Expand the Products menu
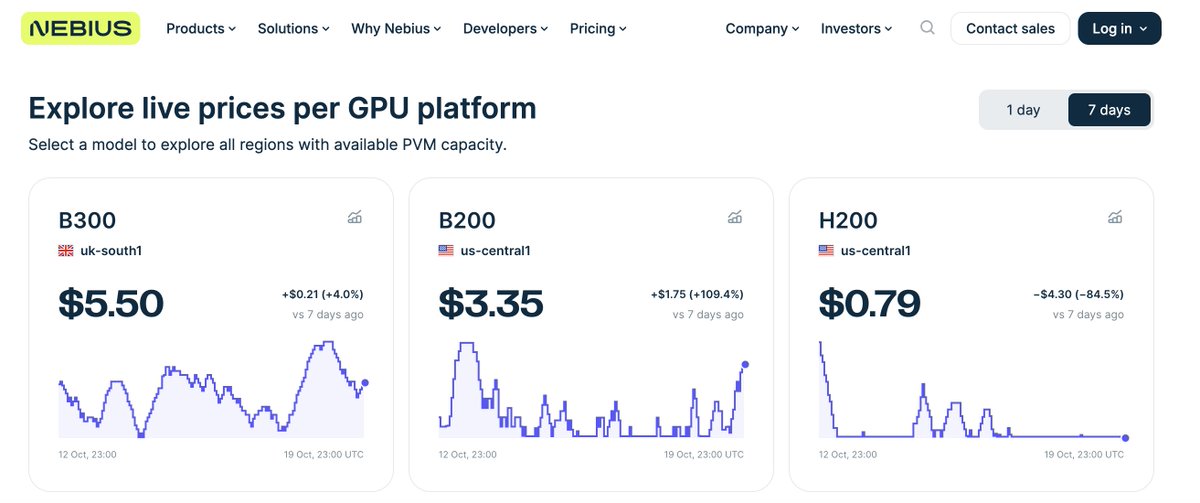Viewport: 1200px width, 503px height. tap(201, 28)
